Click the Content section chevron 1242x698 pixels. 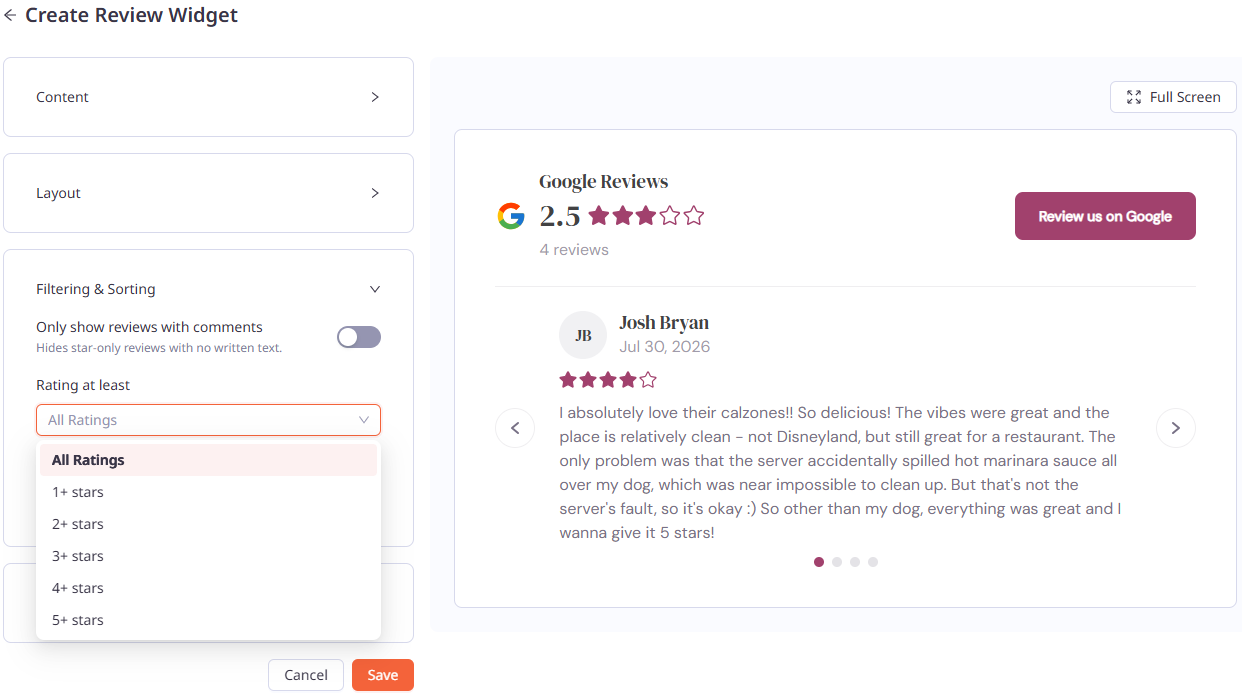click(375, 97)
